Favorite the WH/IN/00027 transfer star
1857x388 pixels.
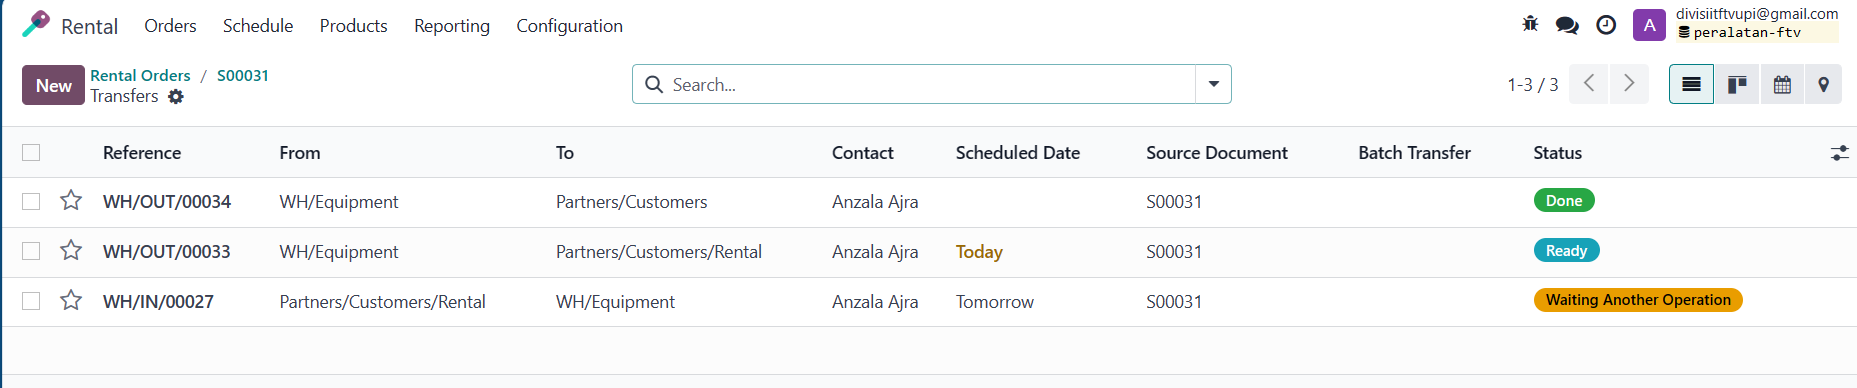pos(71,301)
